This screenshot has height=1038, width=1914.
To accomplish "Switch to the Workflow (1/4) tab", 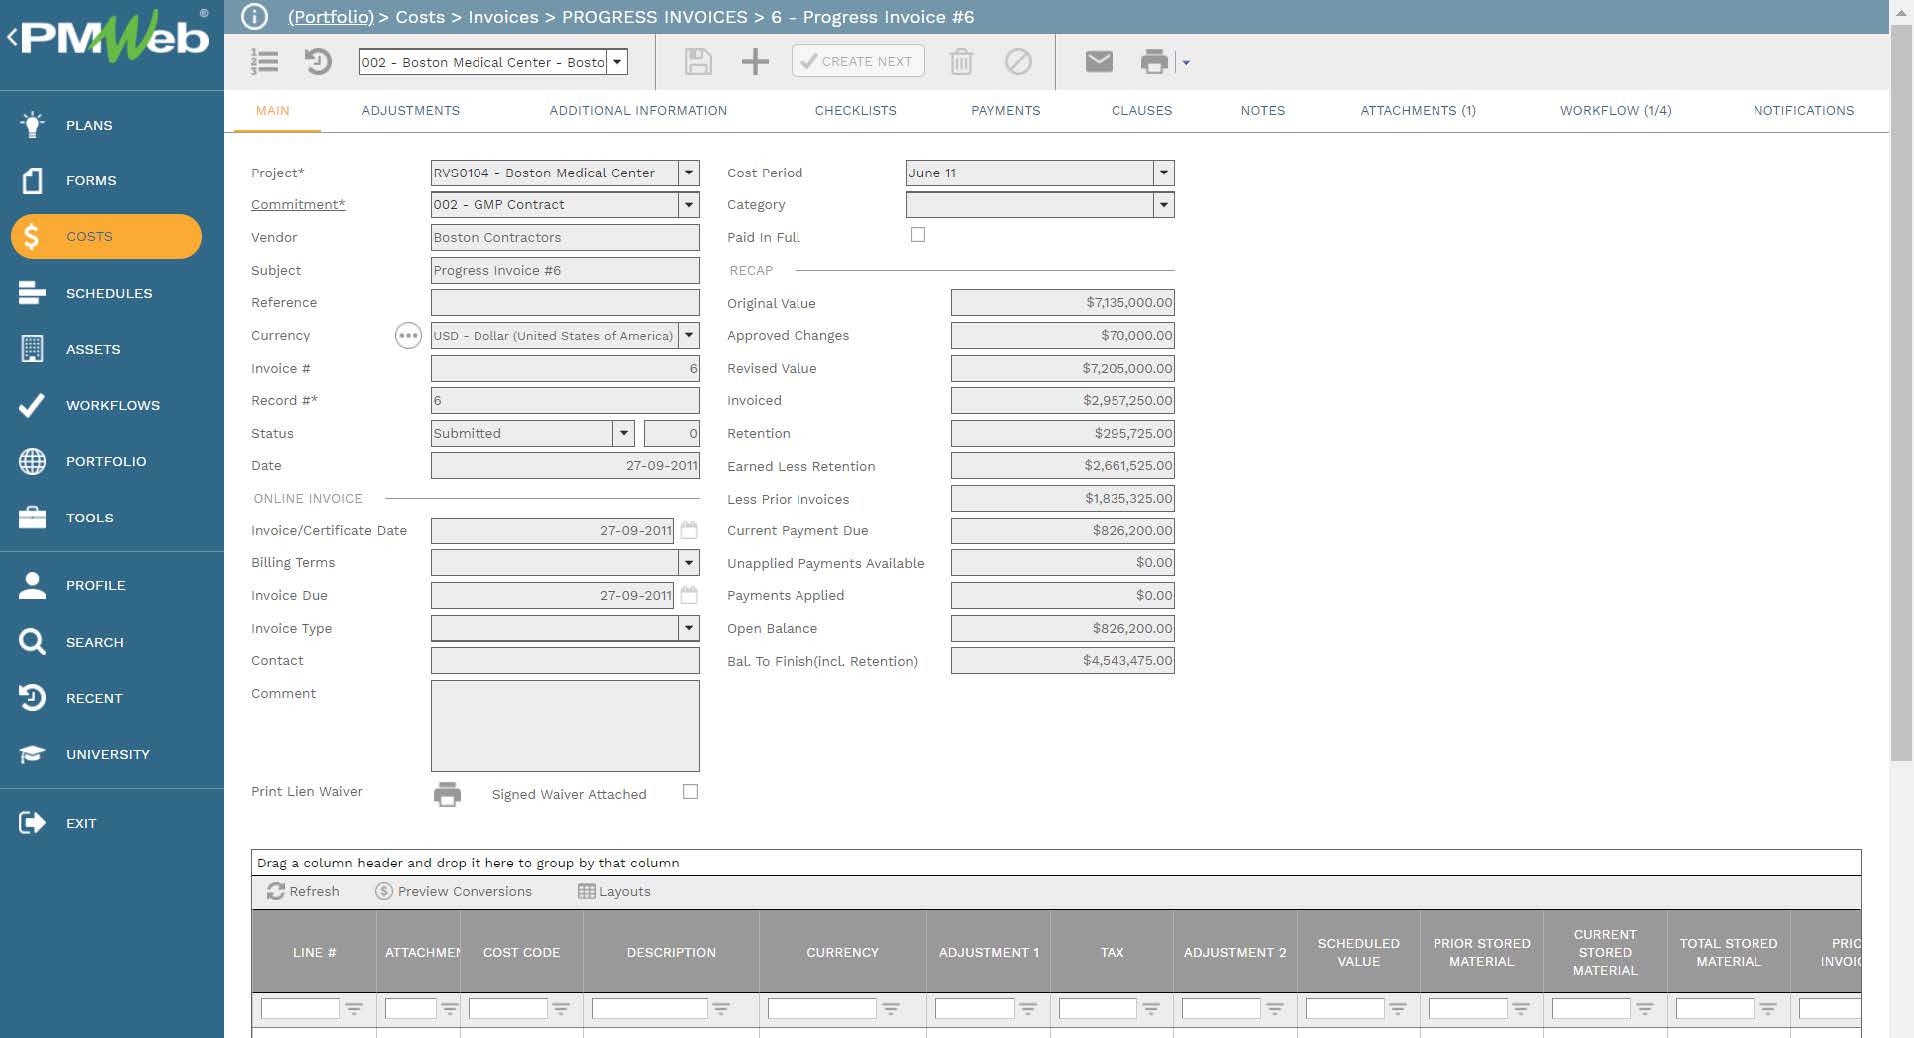I will coord(1616,111).
